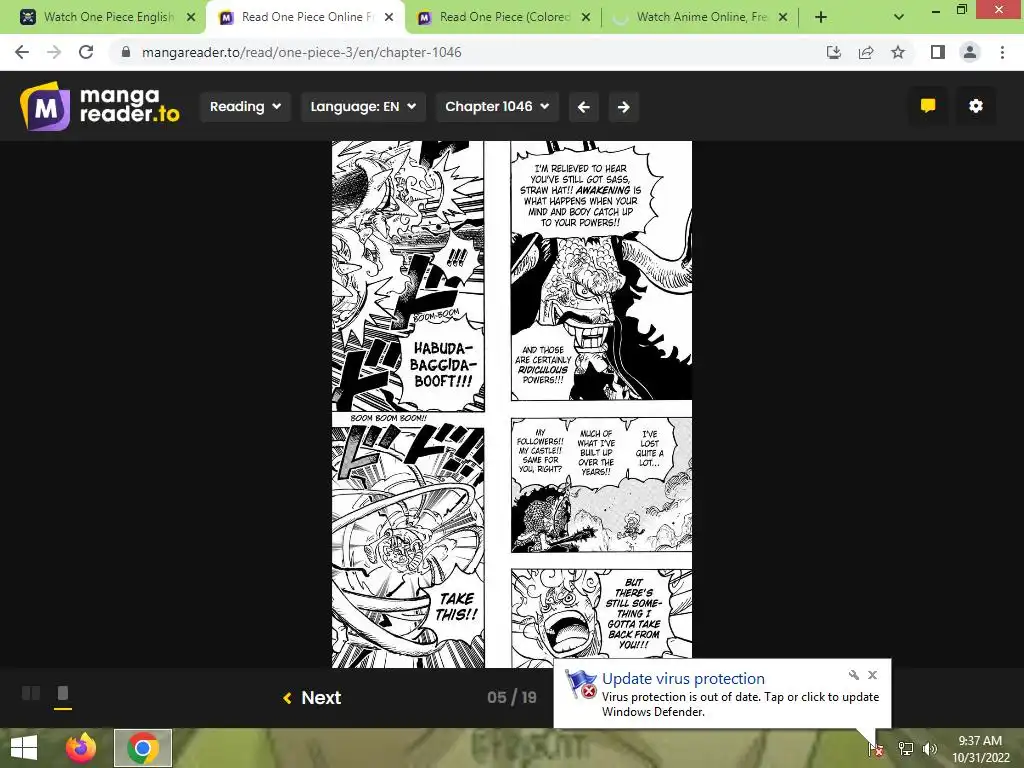The height and width of the screenshot is (768, 1024).
Task: Click the 05 / 19 page counter
Action: [x=512, y=697]
